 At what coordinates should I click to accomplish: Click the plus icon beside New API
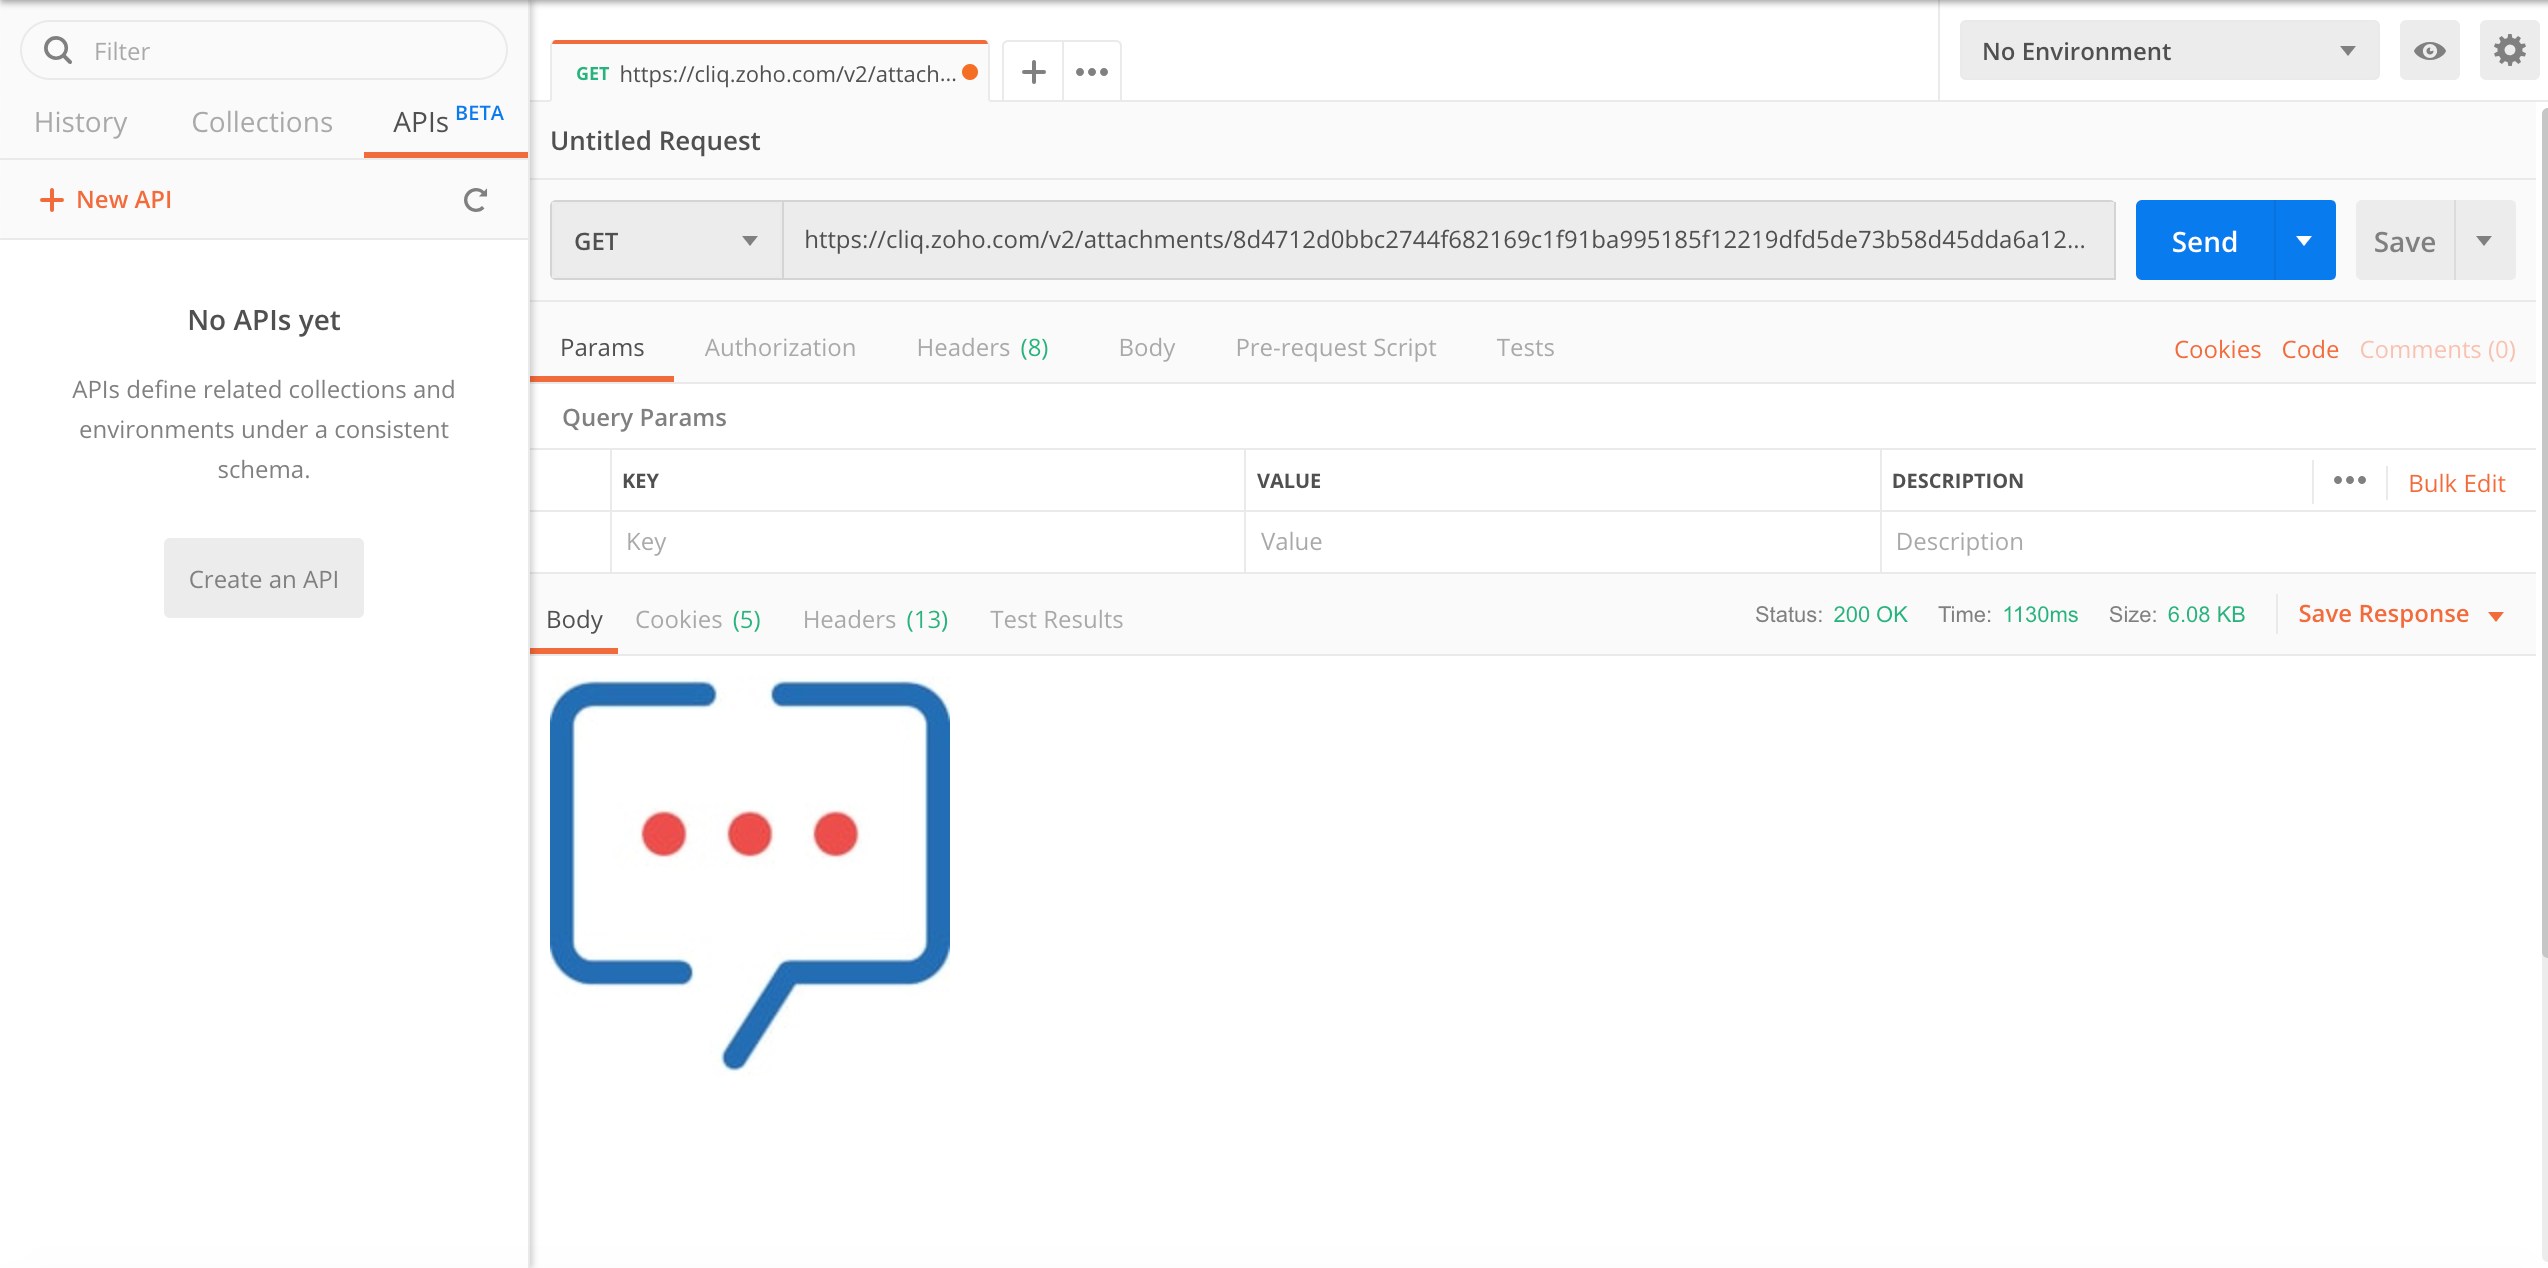51,200
